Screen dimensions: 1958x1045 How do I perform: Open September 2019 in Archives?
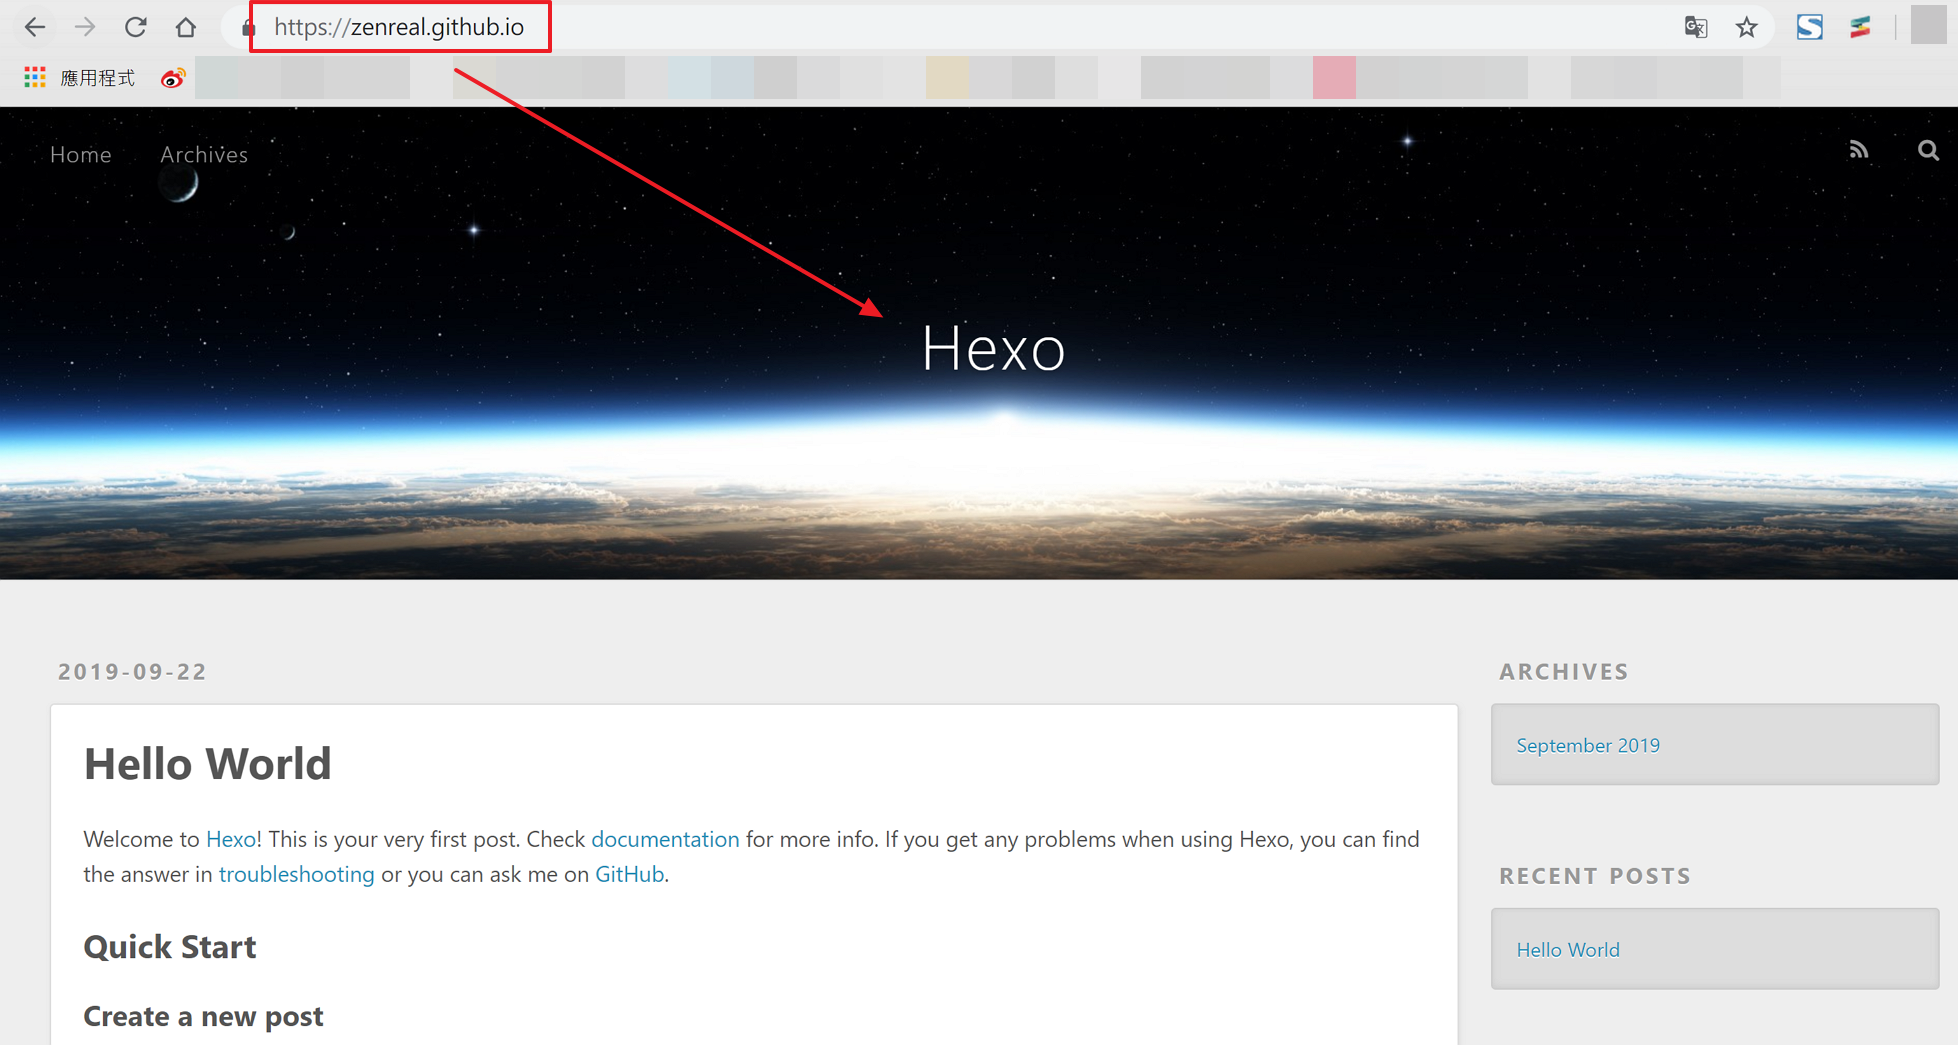tap(1588, 745)
